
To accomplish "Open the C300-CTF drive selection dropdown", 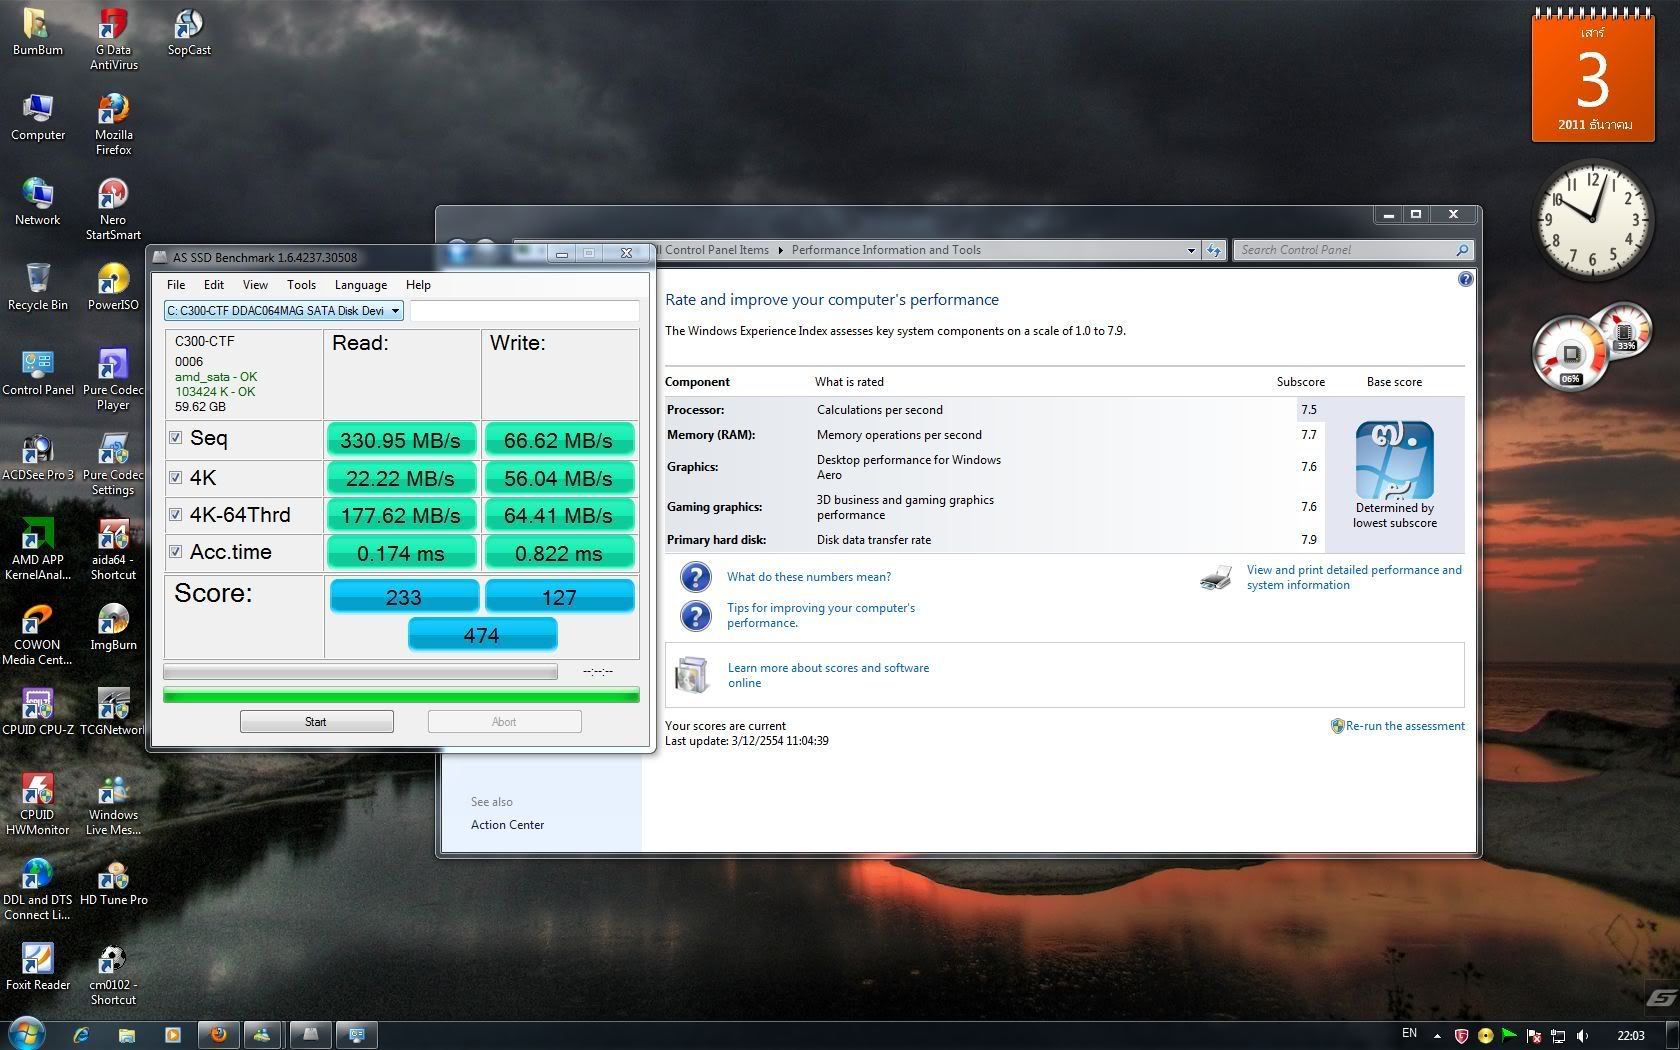I will 283,311.
